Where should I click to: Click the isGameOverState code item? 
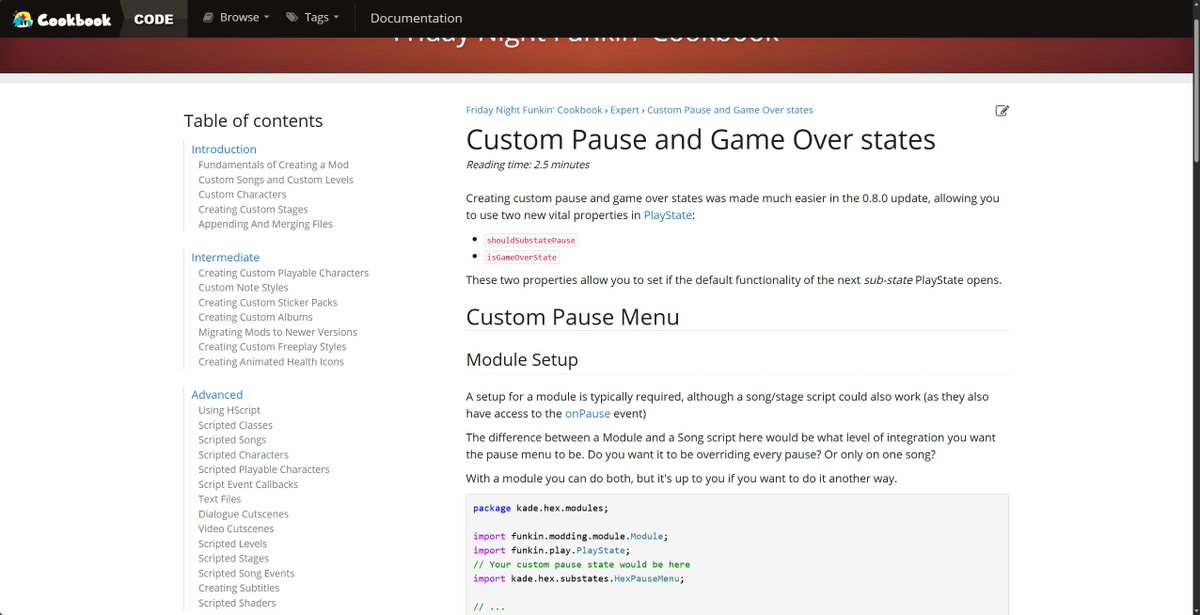521,258
